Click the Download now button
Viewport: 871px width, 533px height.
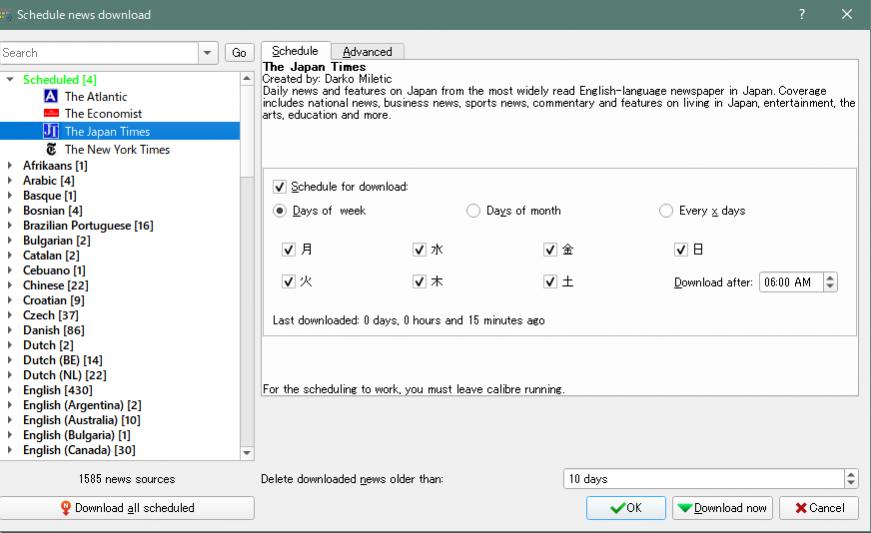(x=722, y=508)
